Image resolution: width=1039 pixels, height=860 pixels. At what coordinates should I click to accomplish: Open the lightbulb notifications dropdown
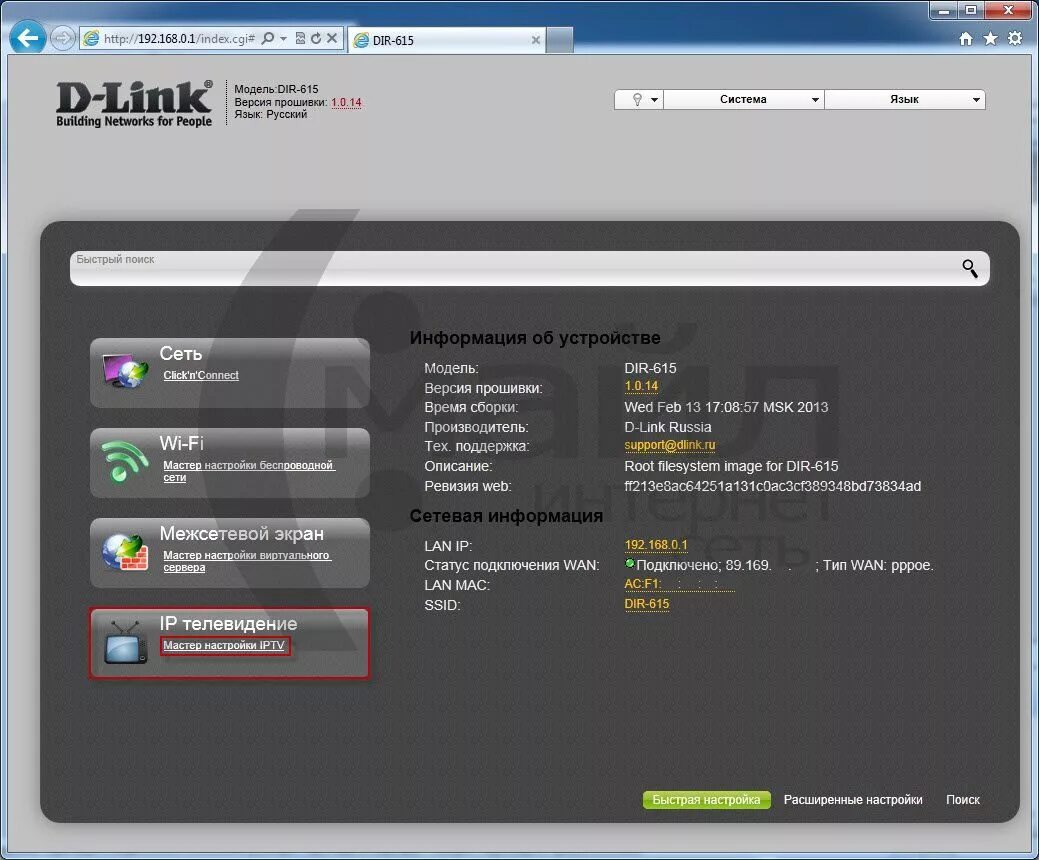point(639,99)
